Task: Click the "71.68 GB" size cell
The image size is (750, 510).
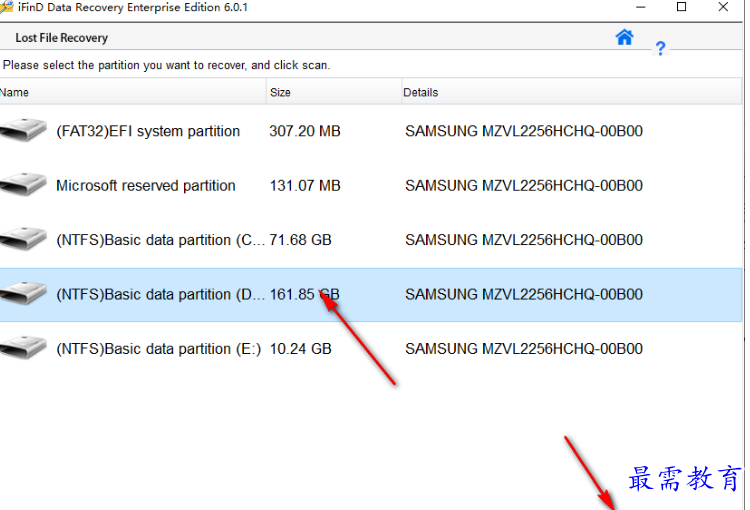Action: point(300,240)
